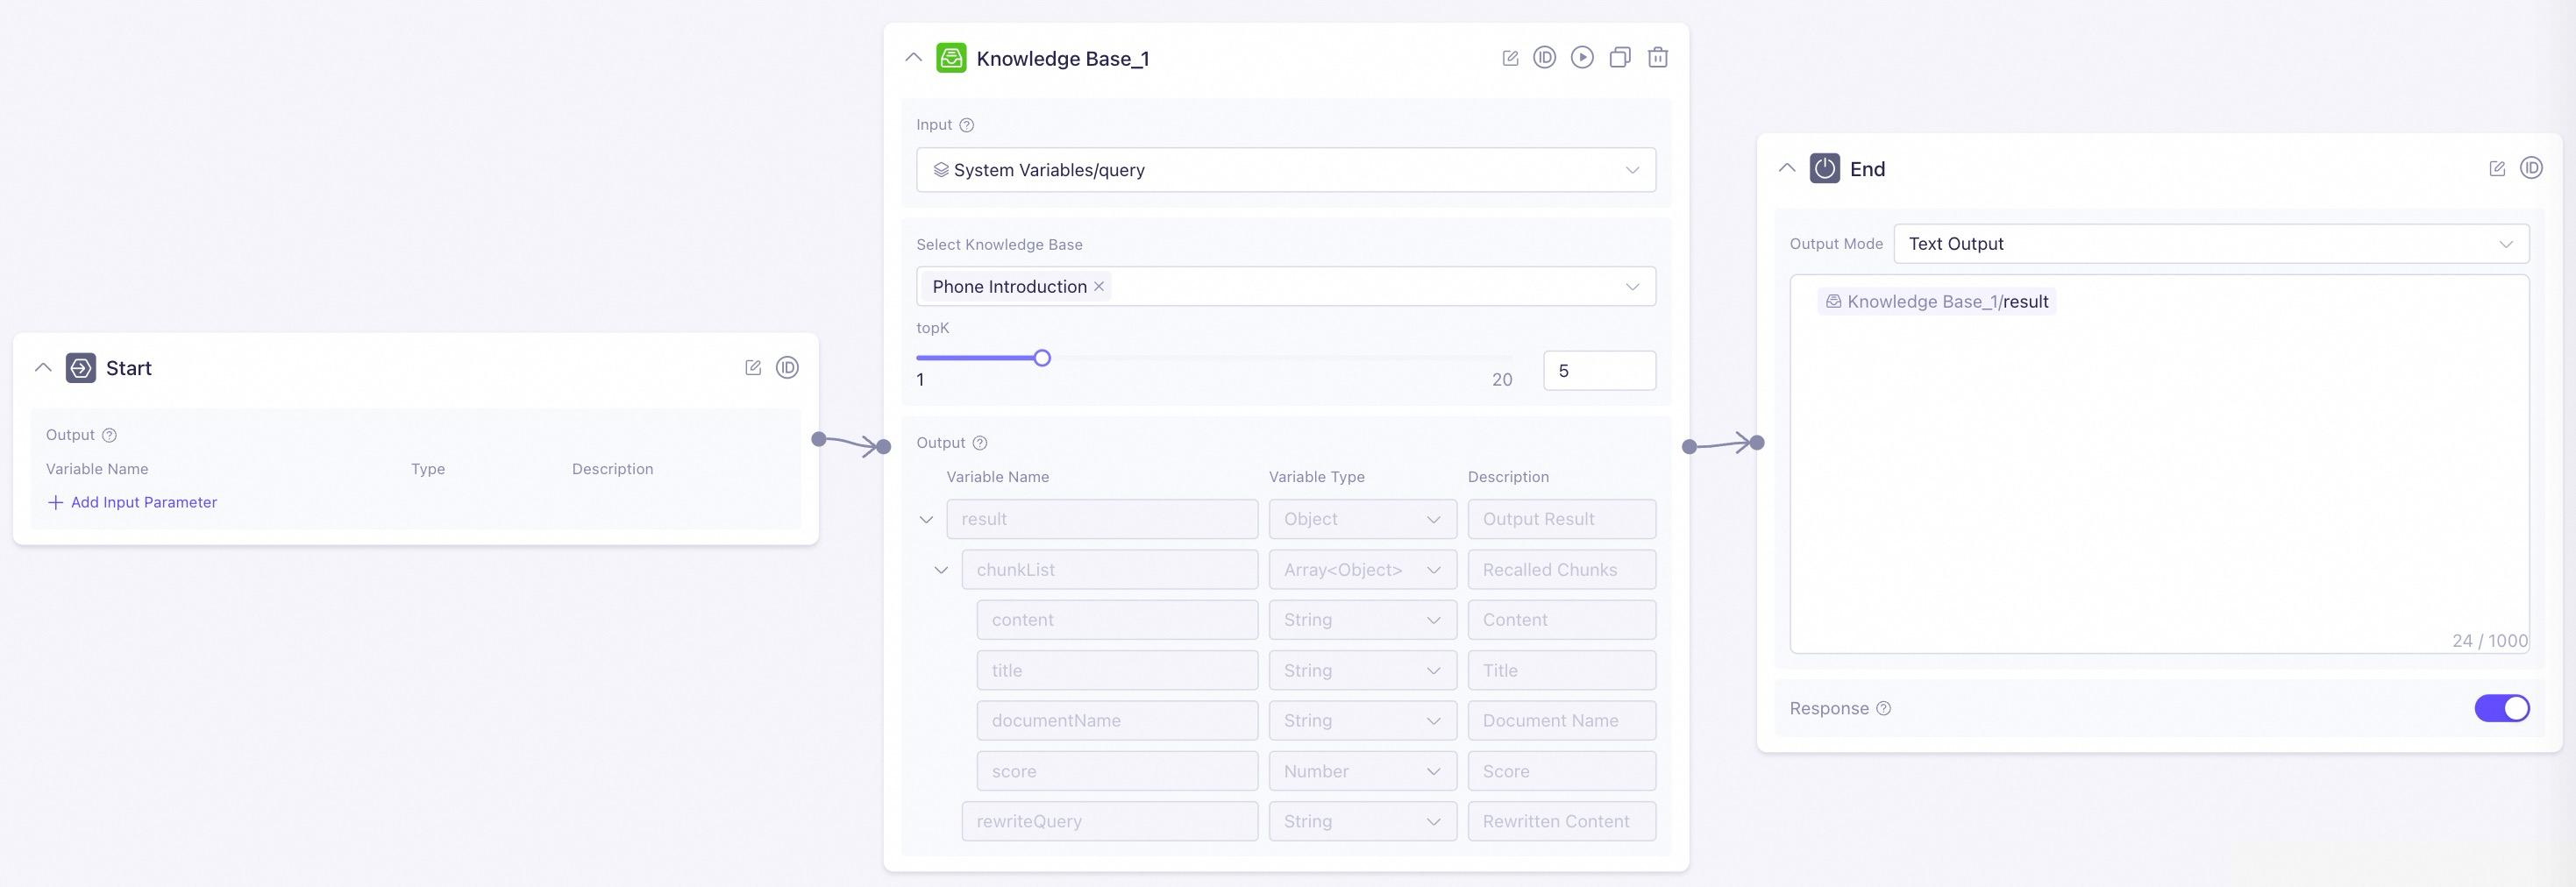Click Start node output connector dot
Image resolution: width=2576 pixels, height=887 pixels.
click(x=819, y=439)
